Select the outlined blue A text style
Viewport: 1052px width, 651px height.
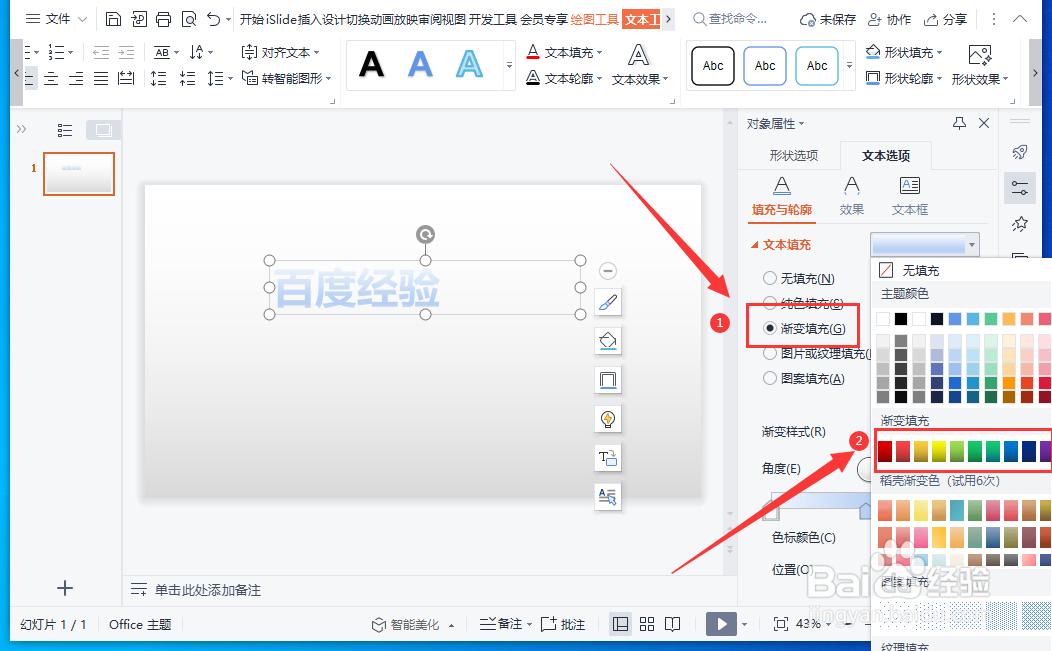tap(469, 65)
